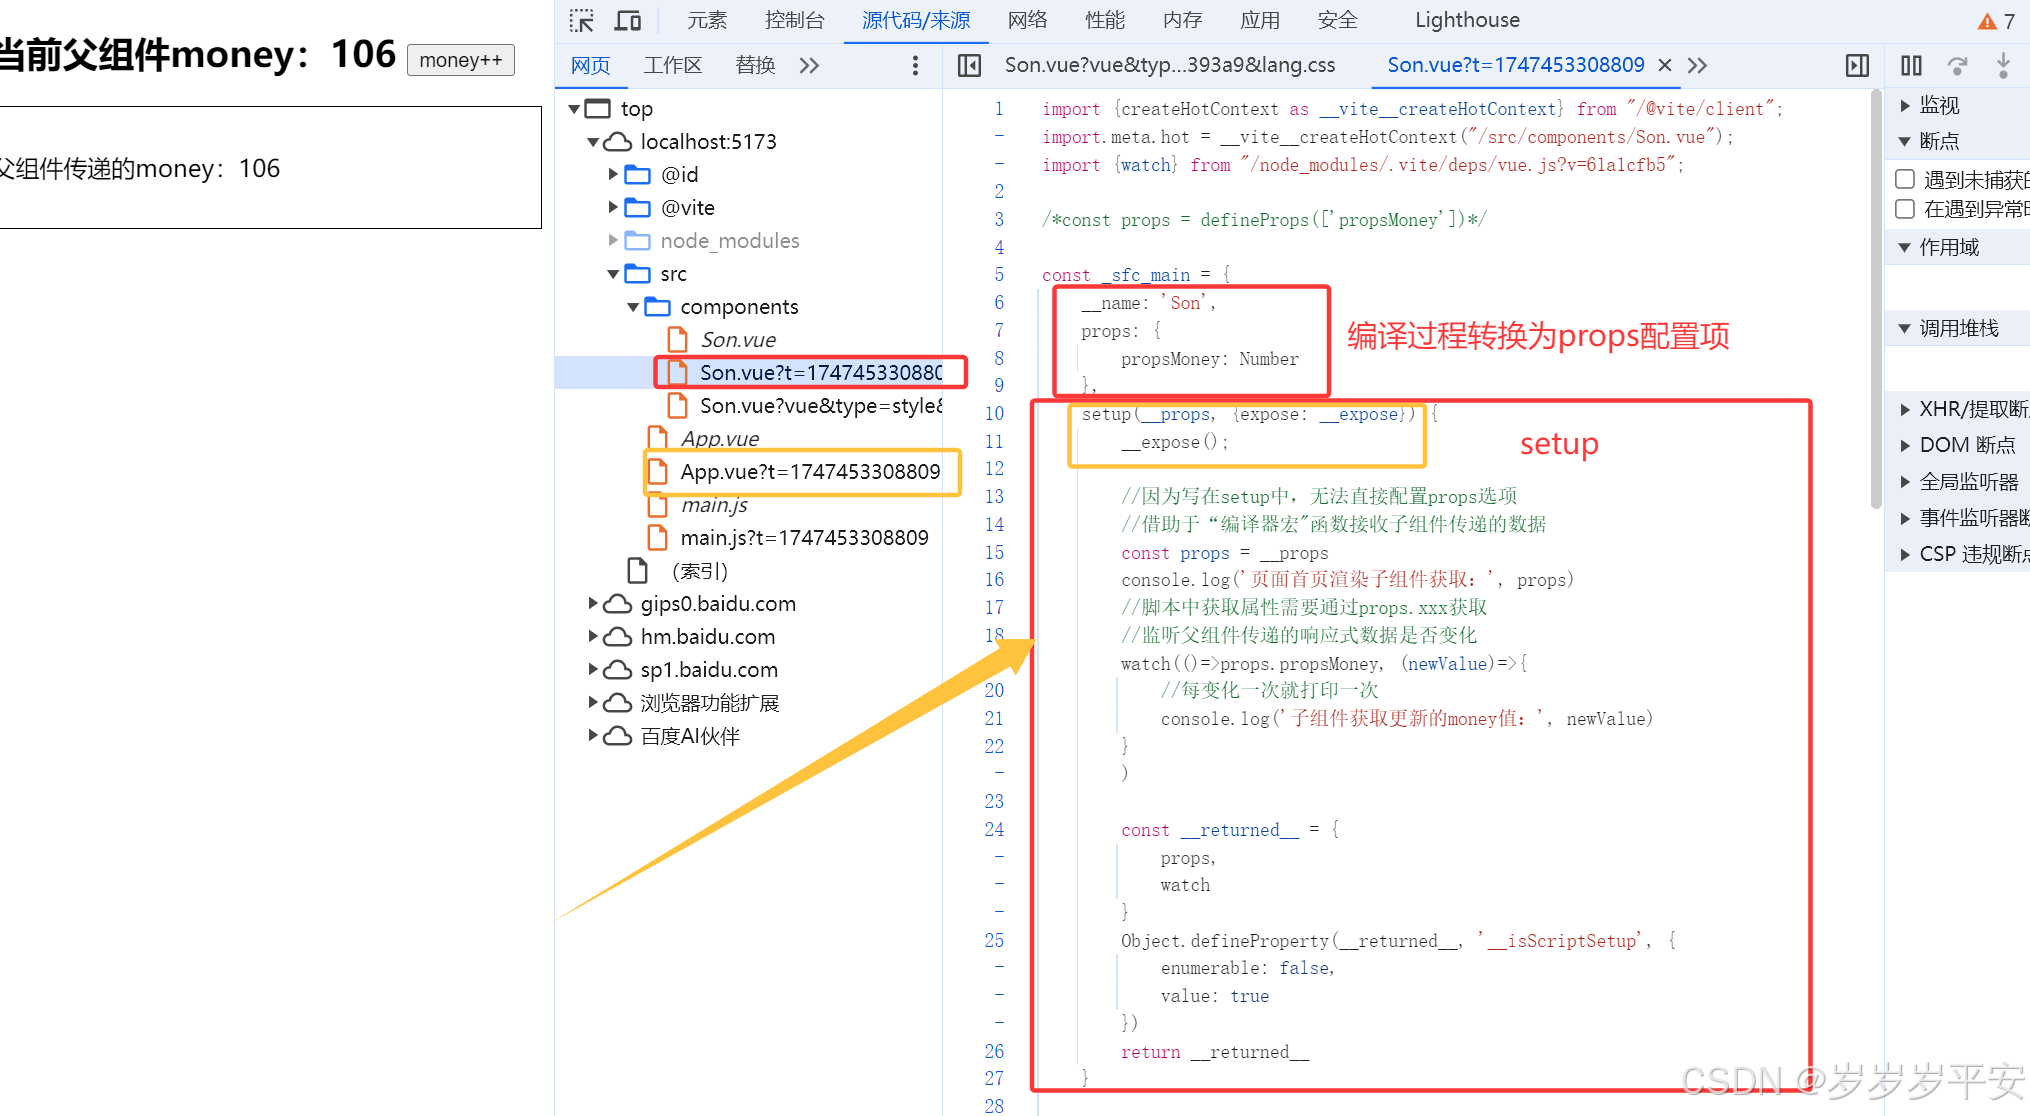Pause script execution icon
Image resolution: width=2030 pixels, height=1116 pixels.
tap(1911, 65)
